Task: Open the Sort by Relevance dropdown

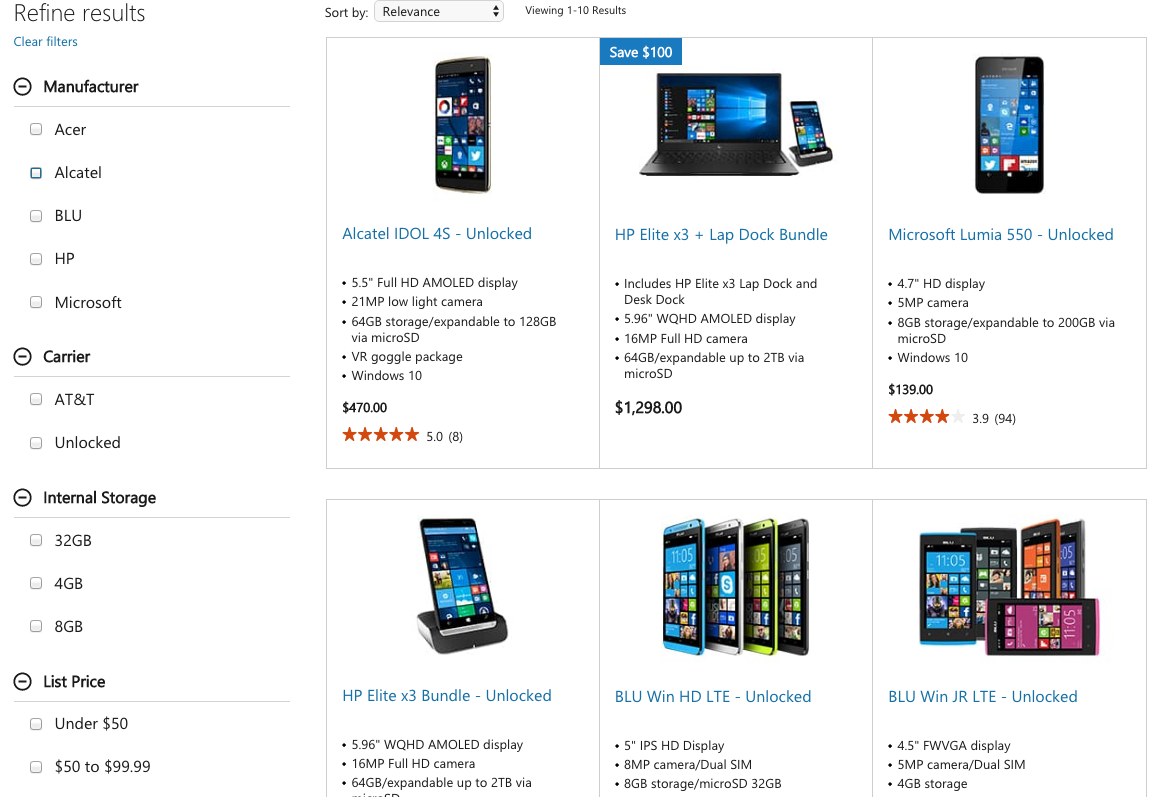Action: point(438,11)
